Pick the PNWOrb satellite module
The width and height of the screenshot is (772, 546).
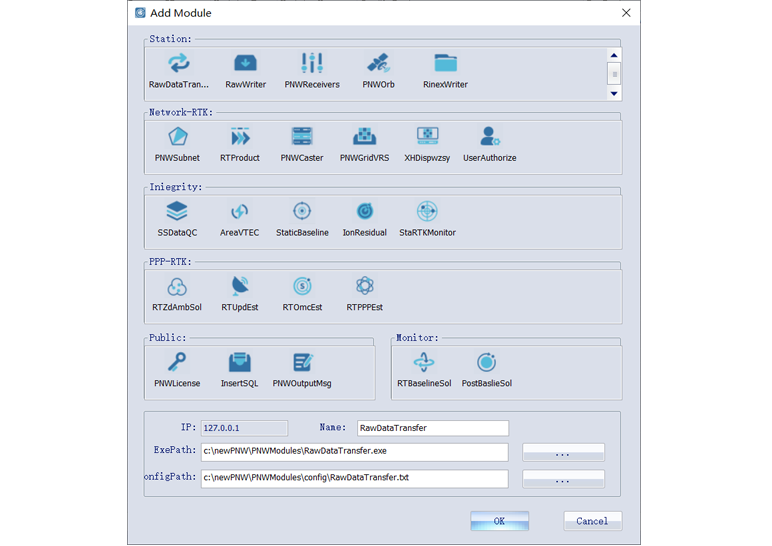pos(378,64)
